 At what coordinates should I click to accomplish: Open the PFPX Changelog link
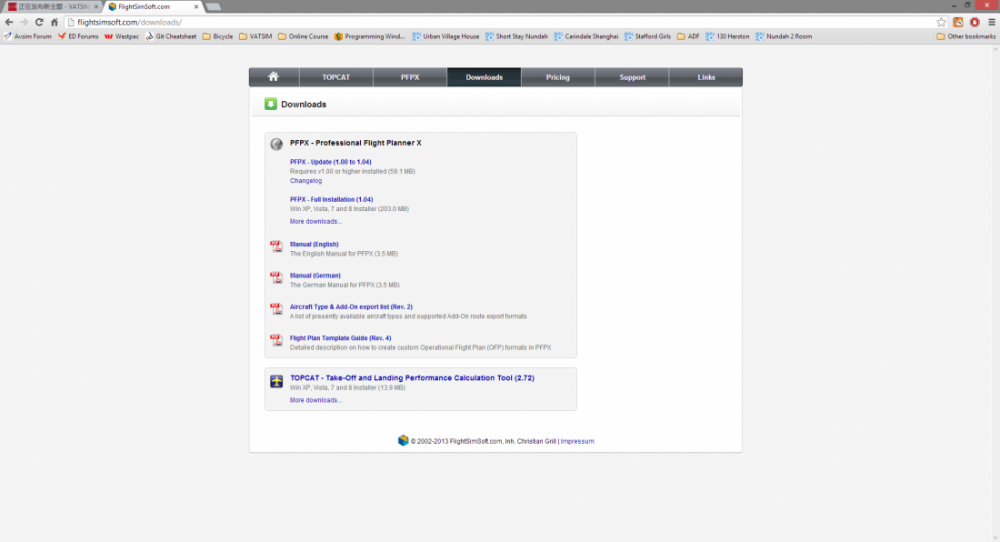point(306,180)
